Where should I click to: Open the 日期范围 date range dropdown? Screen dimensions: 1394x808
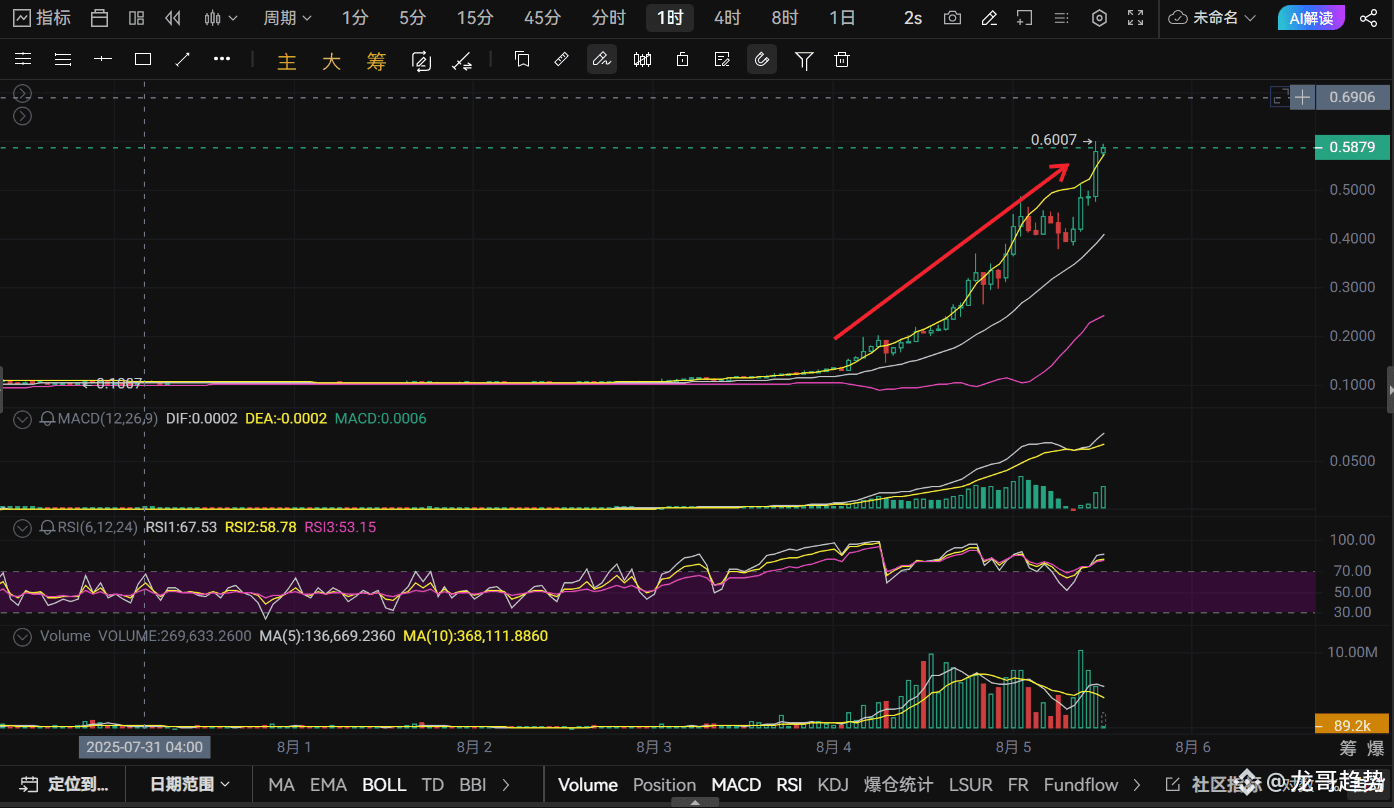[190, 785]
